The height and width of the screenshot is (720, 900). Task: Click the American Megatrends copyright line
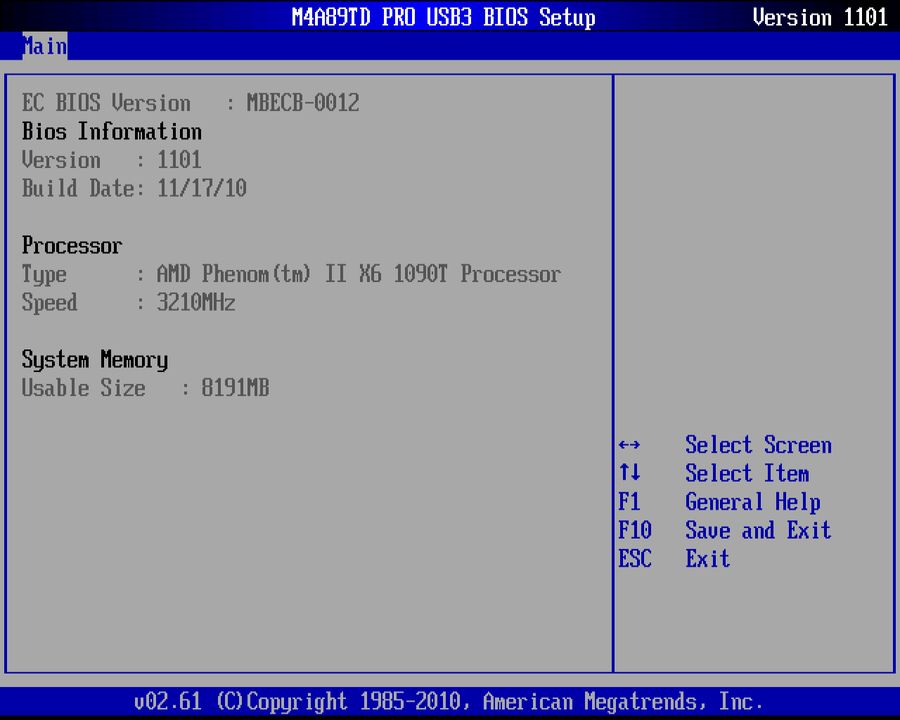click(449, 701)
